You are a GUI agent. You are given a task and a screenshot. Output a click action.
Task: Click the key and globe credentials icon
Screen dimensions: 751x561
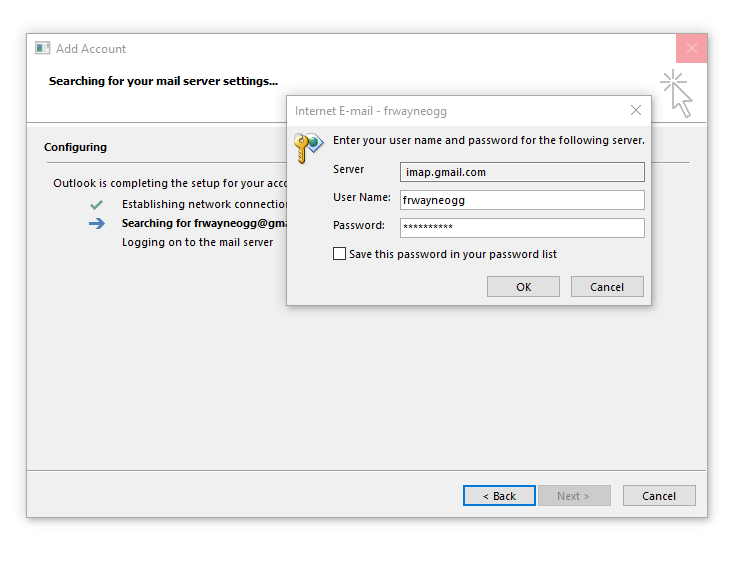point(308,148)
